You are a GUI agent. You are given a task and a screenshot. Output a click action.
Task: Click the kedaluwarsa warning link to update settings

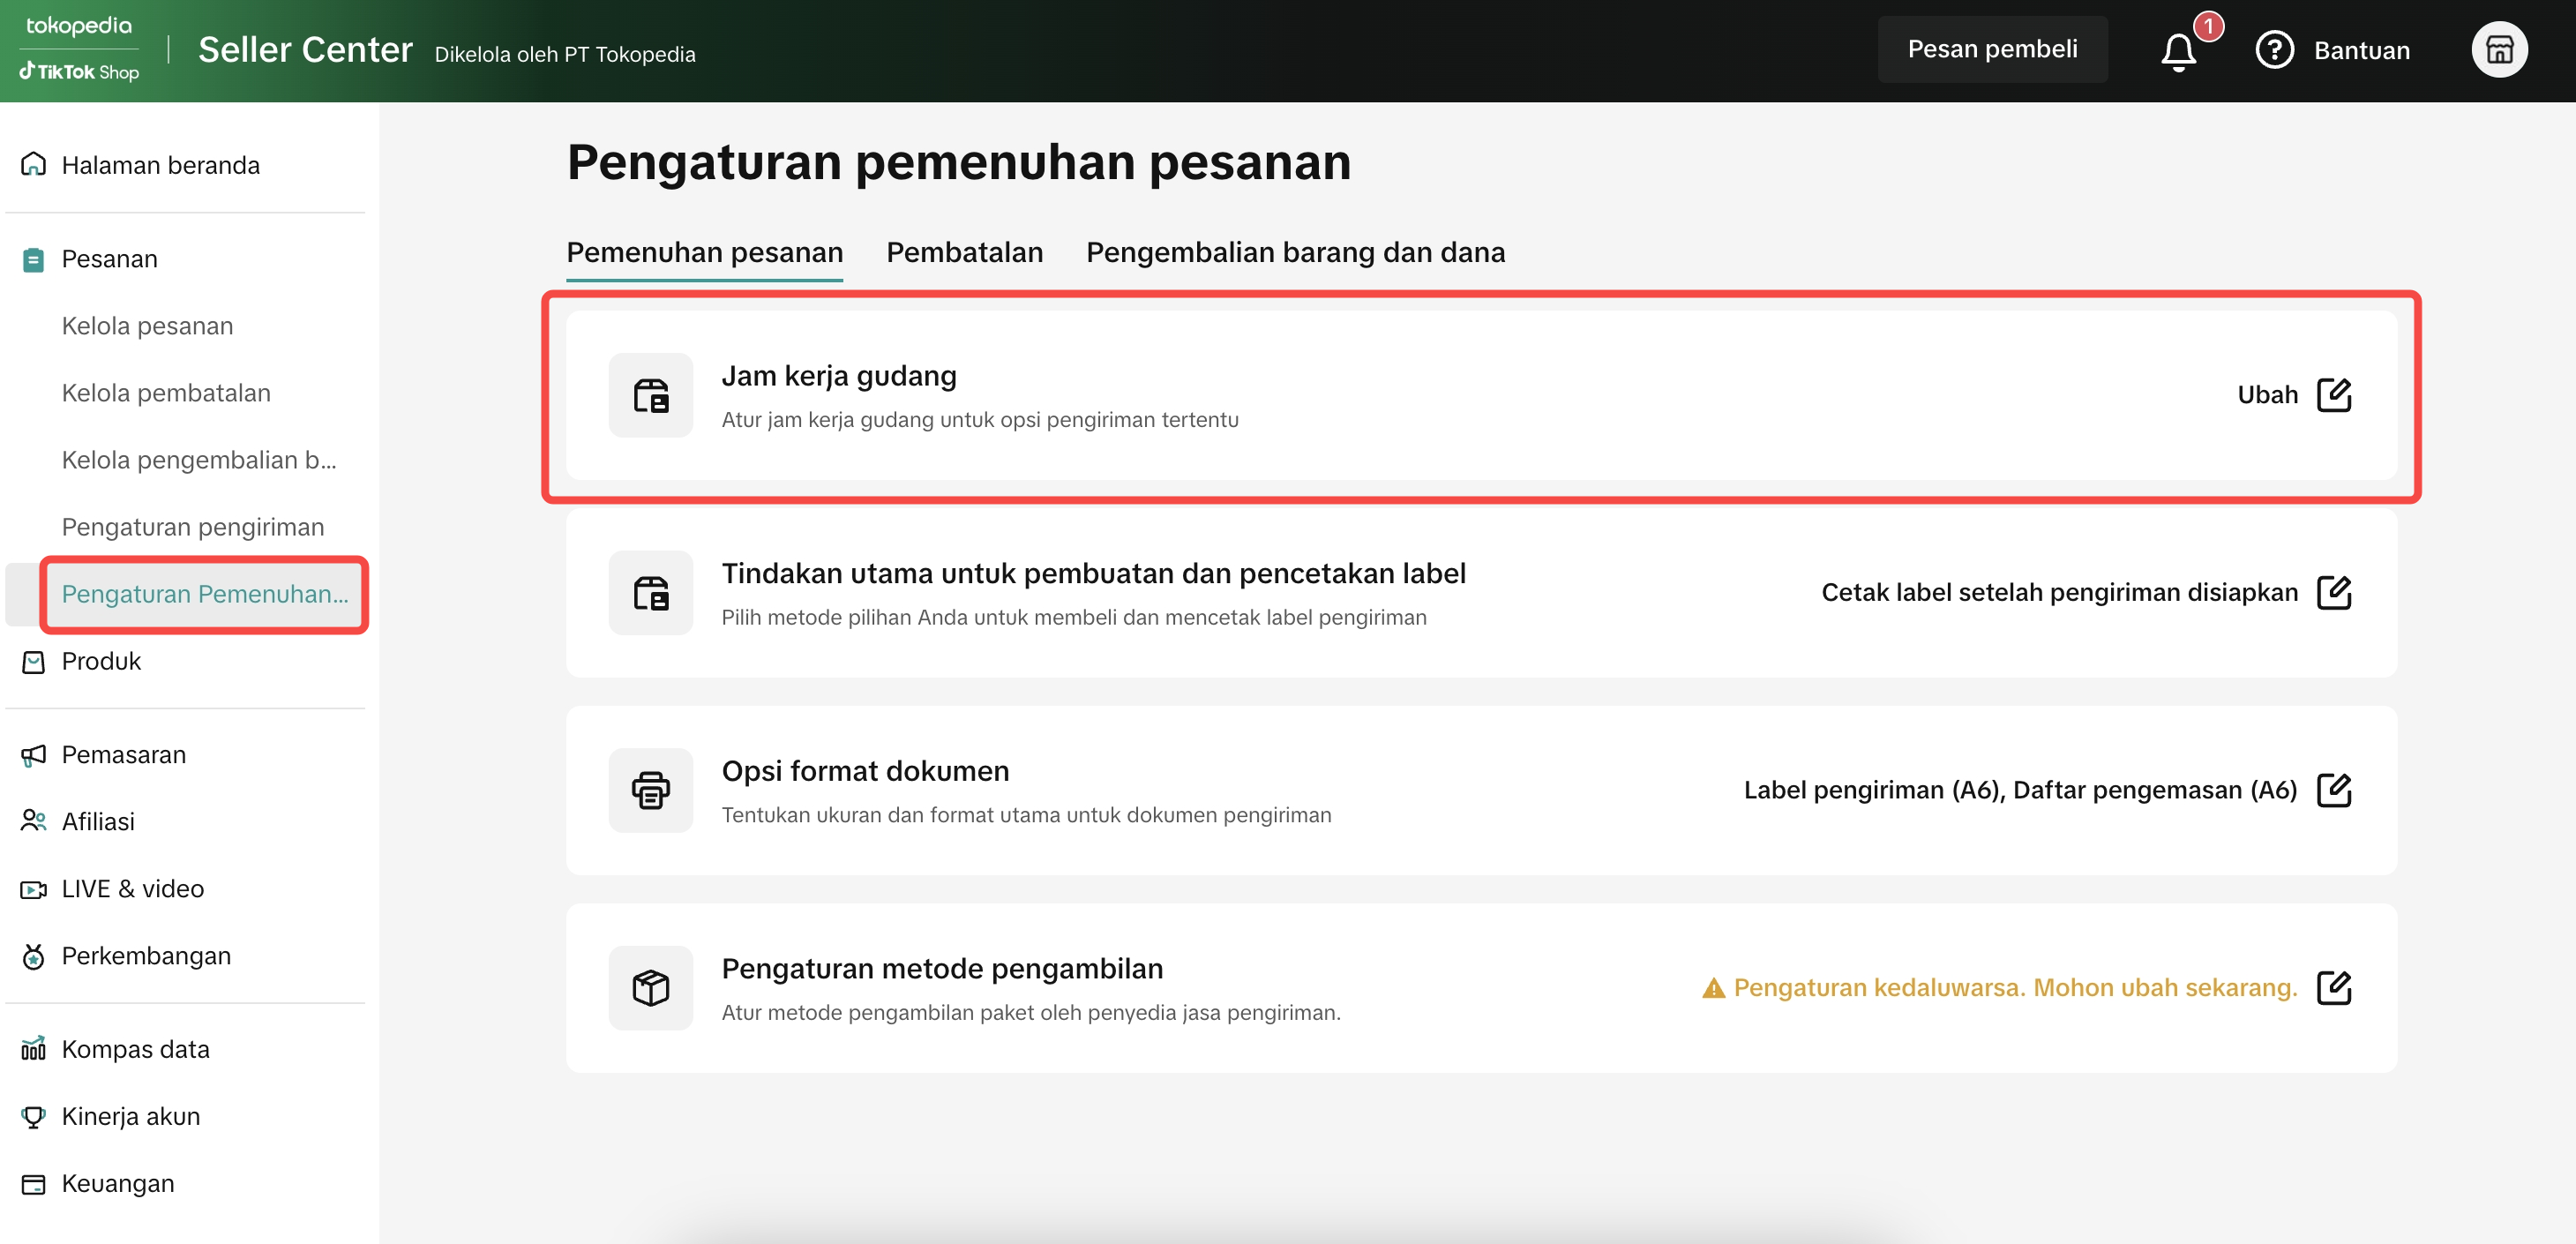coord(2013,988)
